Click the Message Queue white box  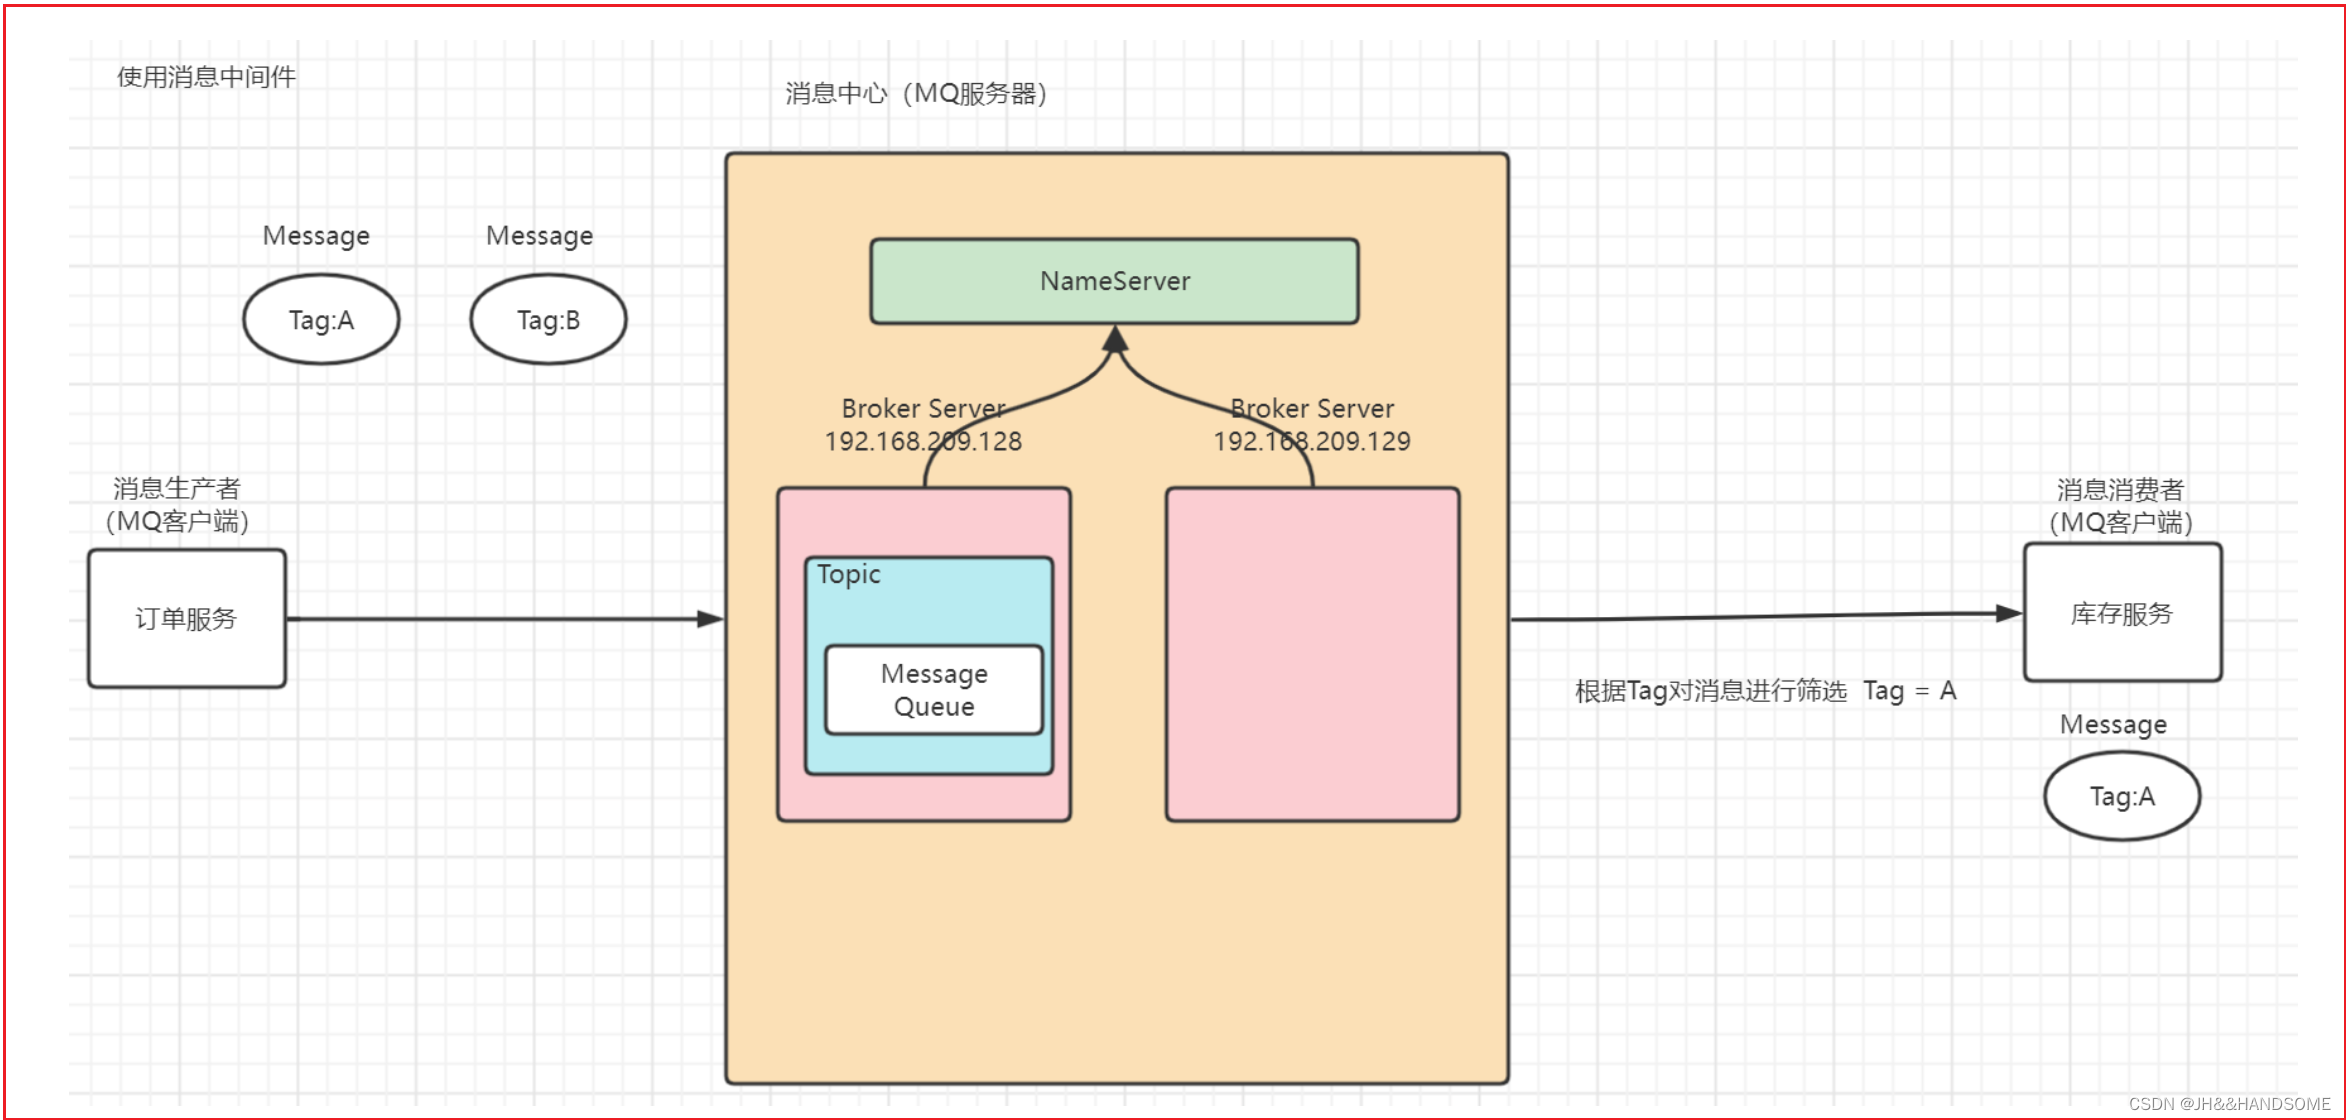[934, 690]
